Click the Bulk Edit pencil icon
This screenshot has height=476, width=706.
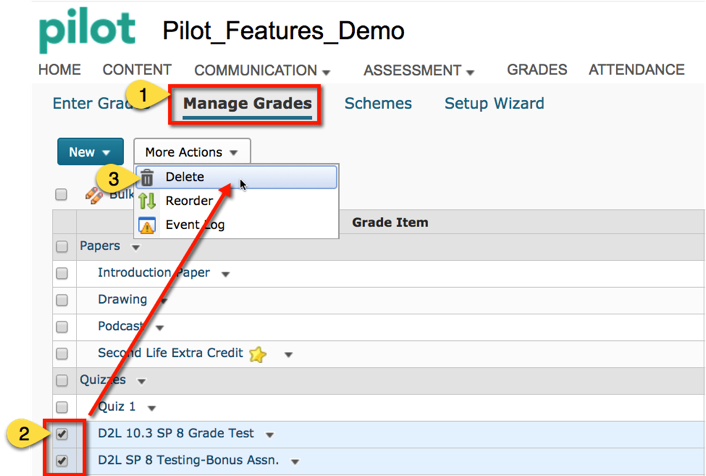tap(94, 195)
